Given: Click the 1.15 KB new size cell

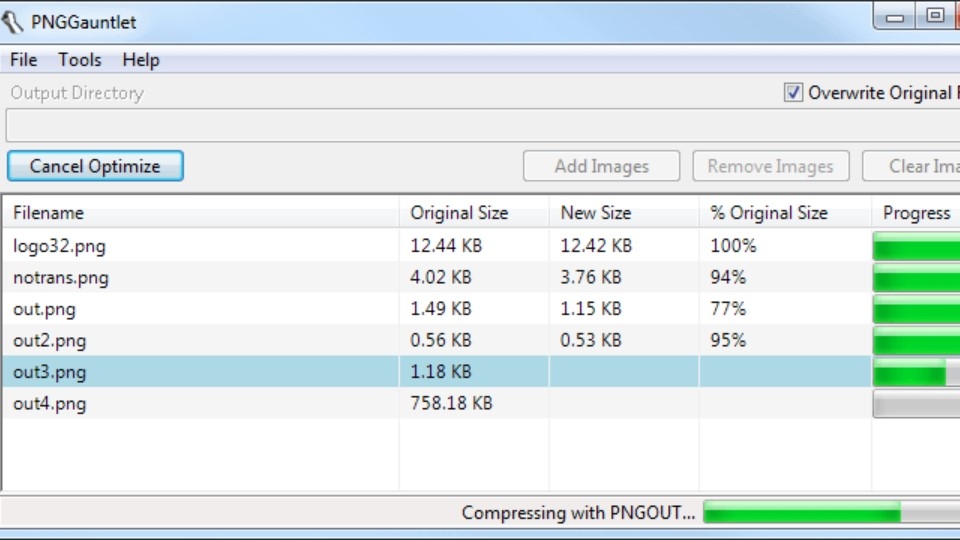Looking at the screenshot, I should tap(591, 309).
